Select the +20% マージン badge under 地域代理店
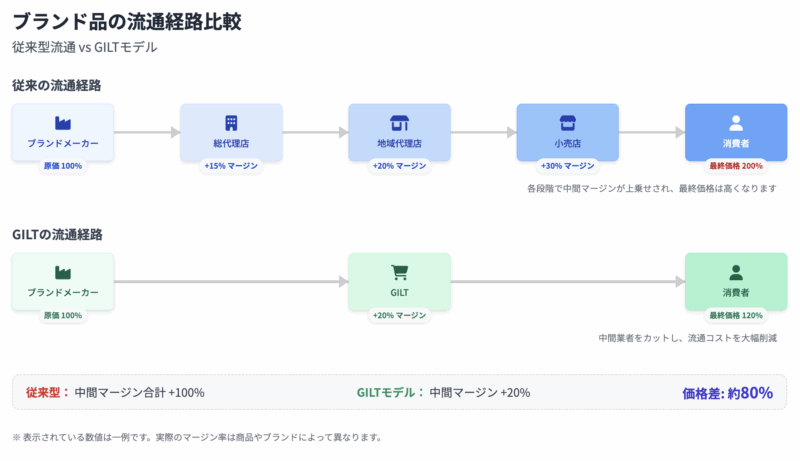The height and width of the screenshot is (461, 800). pos(399,166)
